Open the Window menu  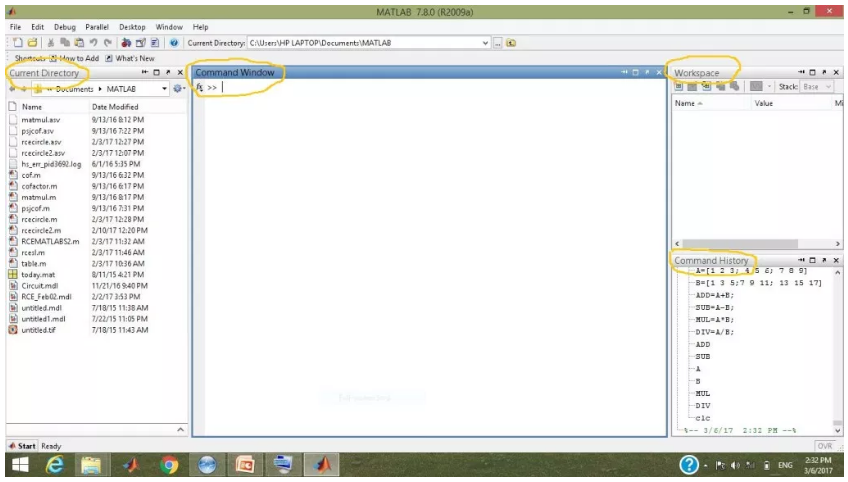[169, 27]
